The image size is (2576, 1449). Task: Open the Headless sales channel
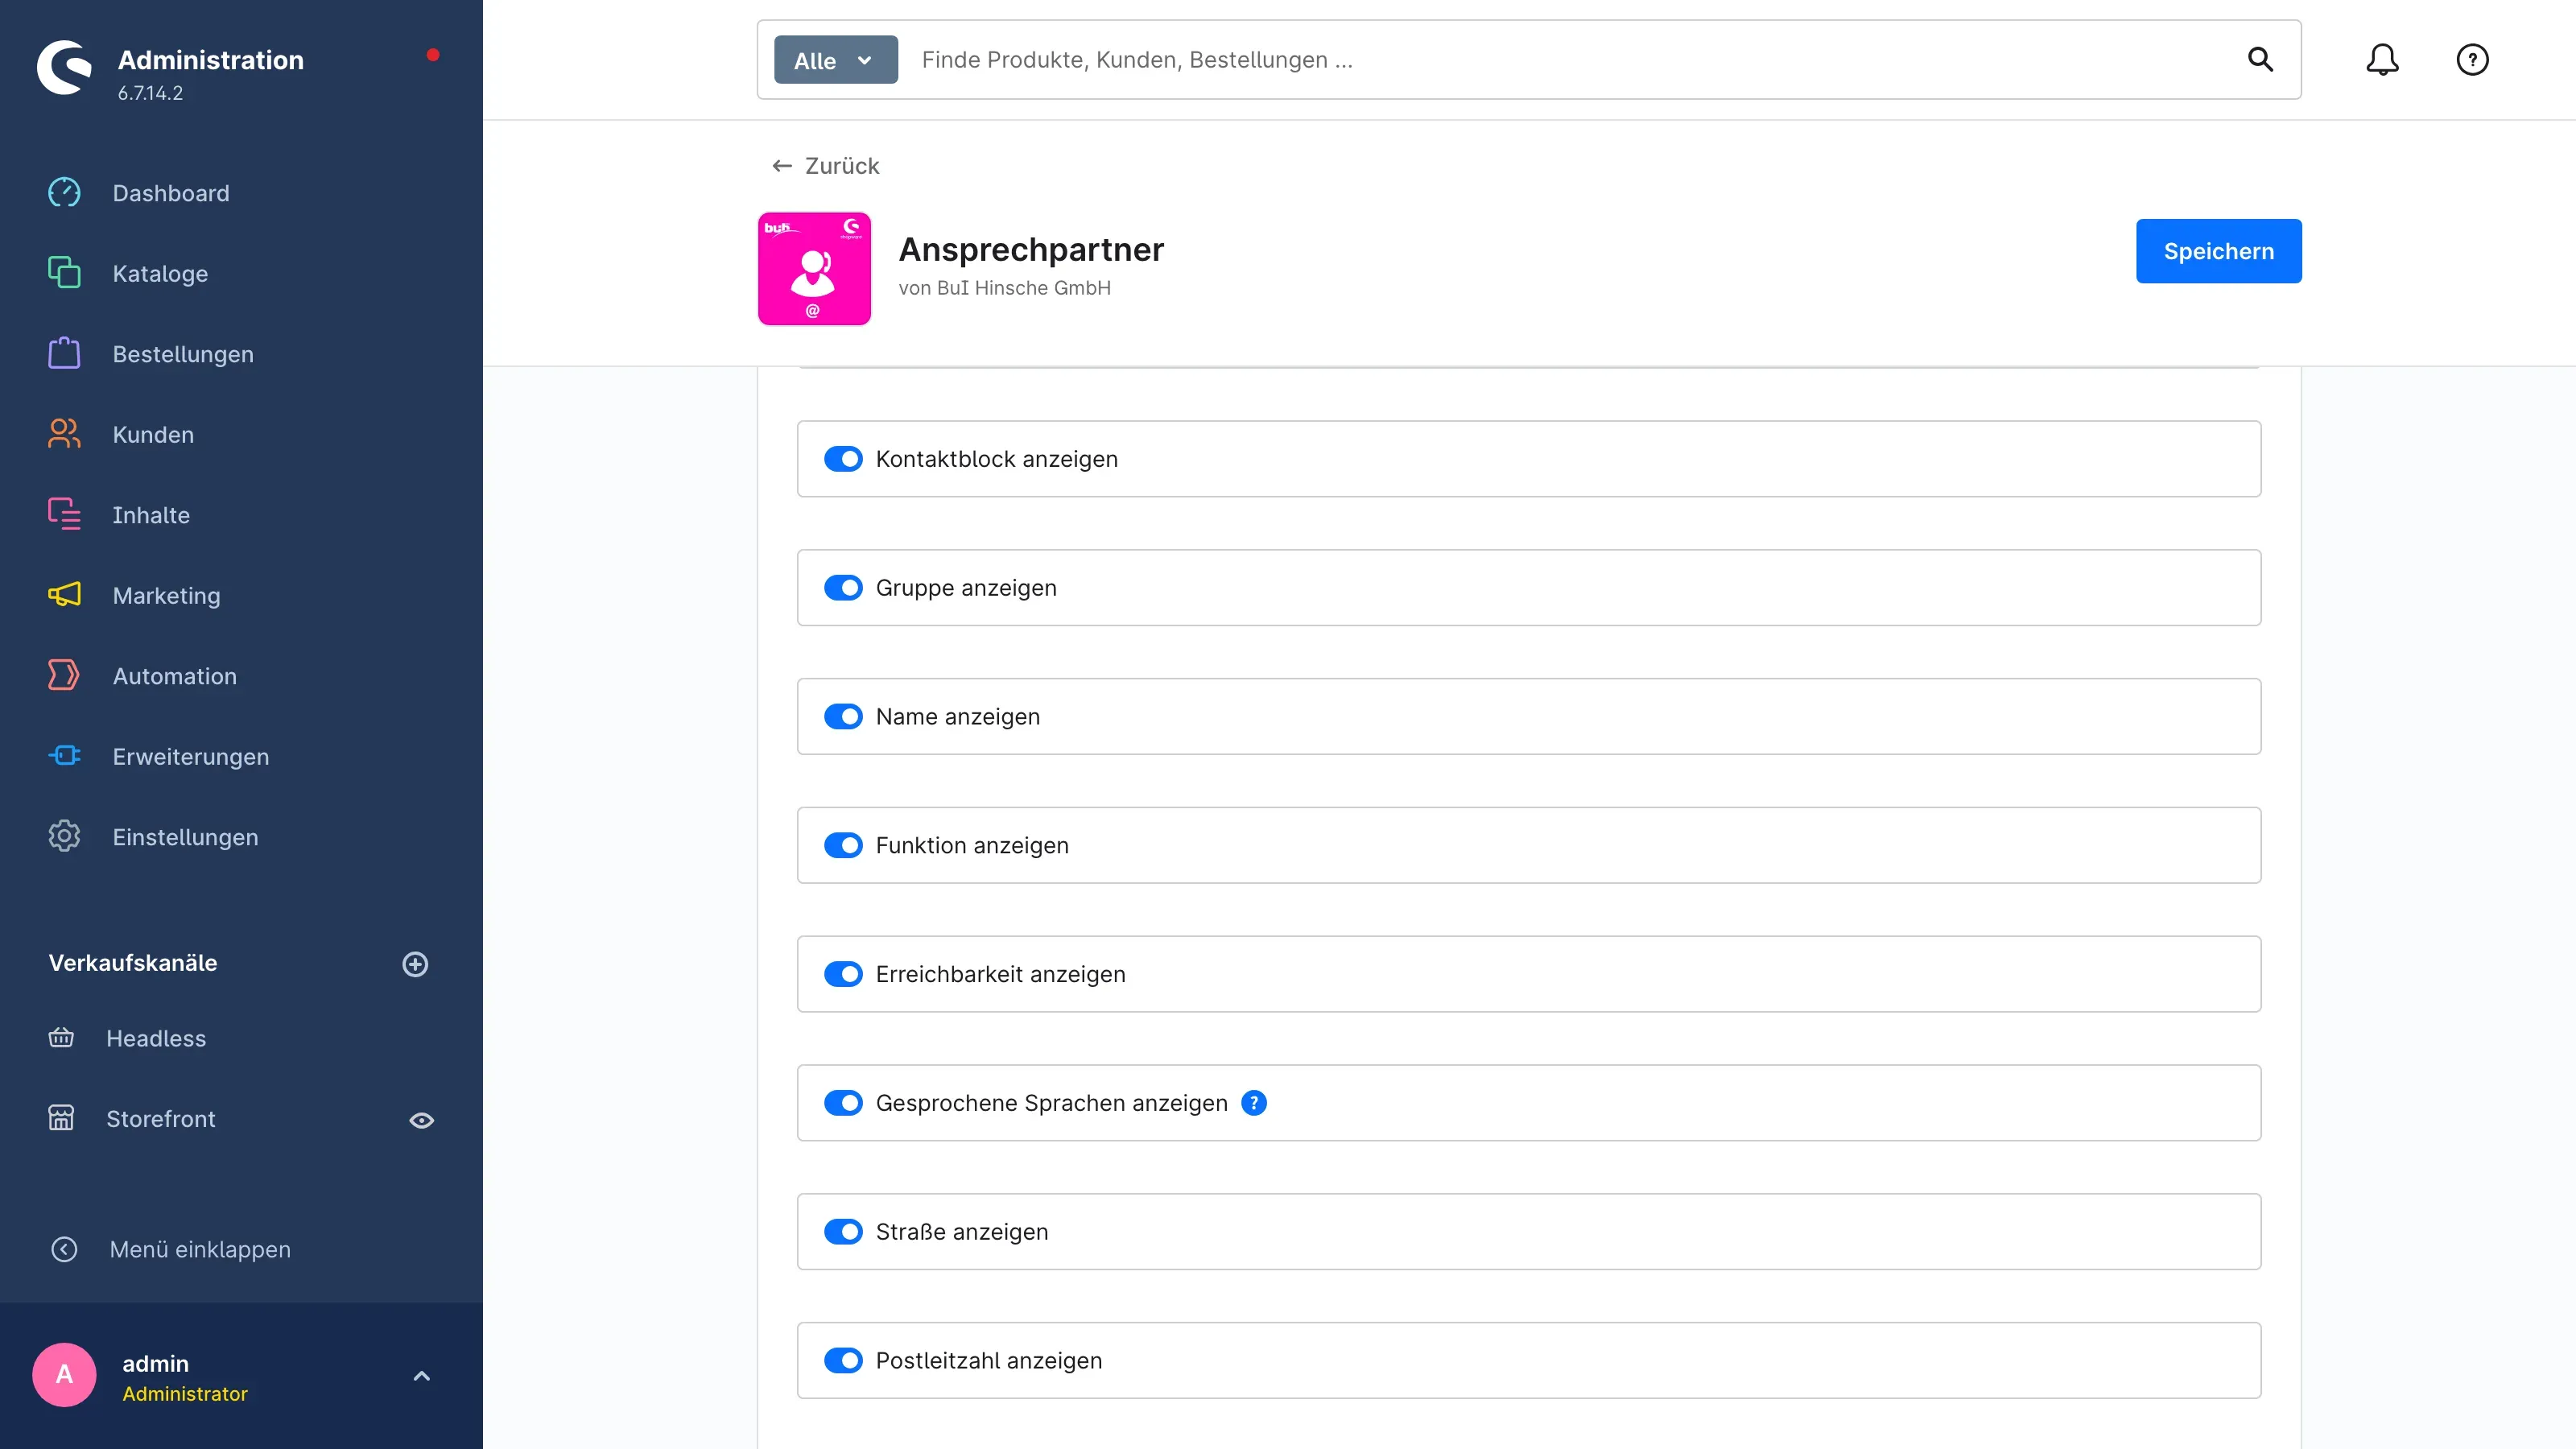tap(156, 1038)
